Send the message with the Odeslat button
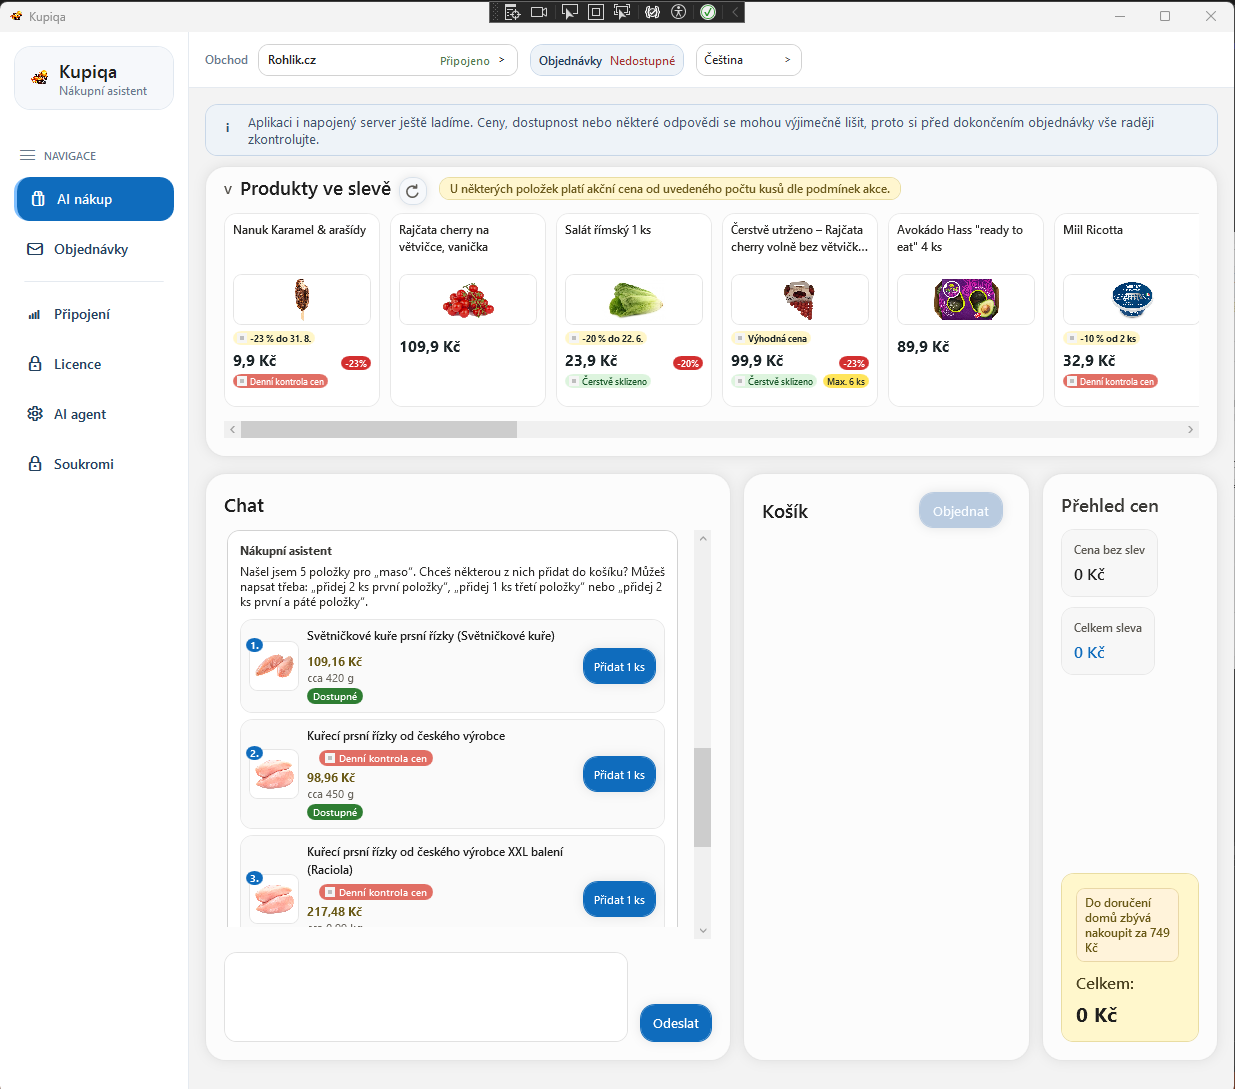The image size is (1235, 1089). [x=676, y=1023]
